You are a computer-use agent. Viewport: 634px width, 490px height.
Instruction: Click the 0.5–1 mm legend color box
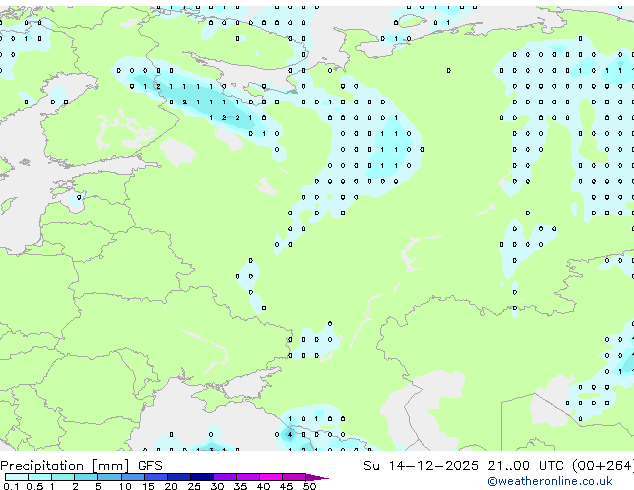(40, 477)
